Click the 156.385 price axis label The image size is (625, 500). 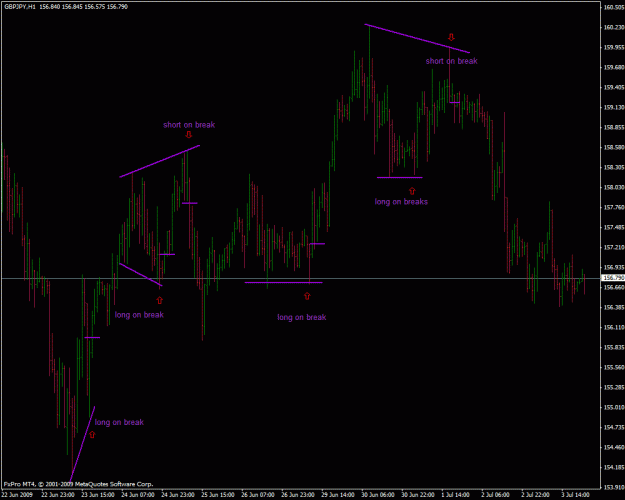click(614, 307)
